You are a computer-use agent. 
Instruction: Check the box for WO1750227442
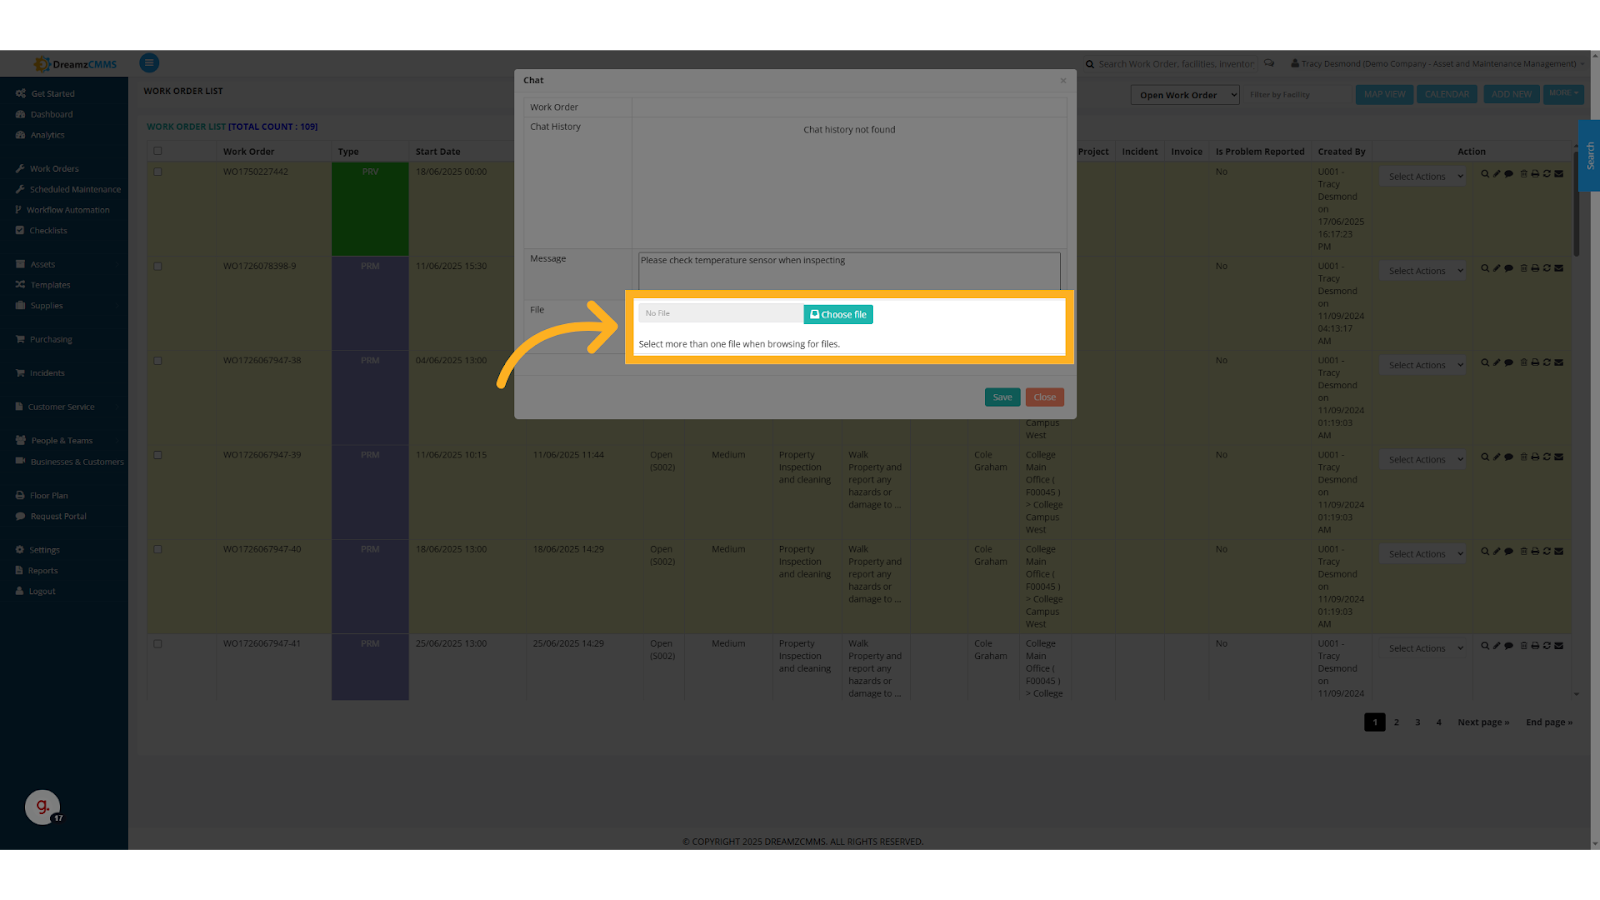[157, 172]
